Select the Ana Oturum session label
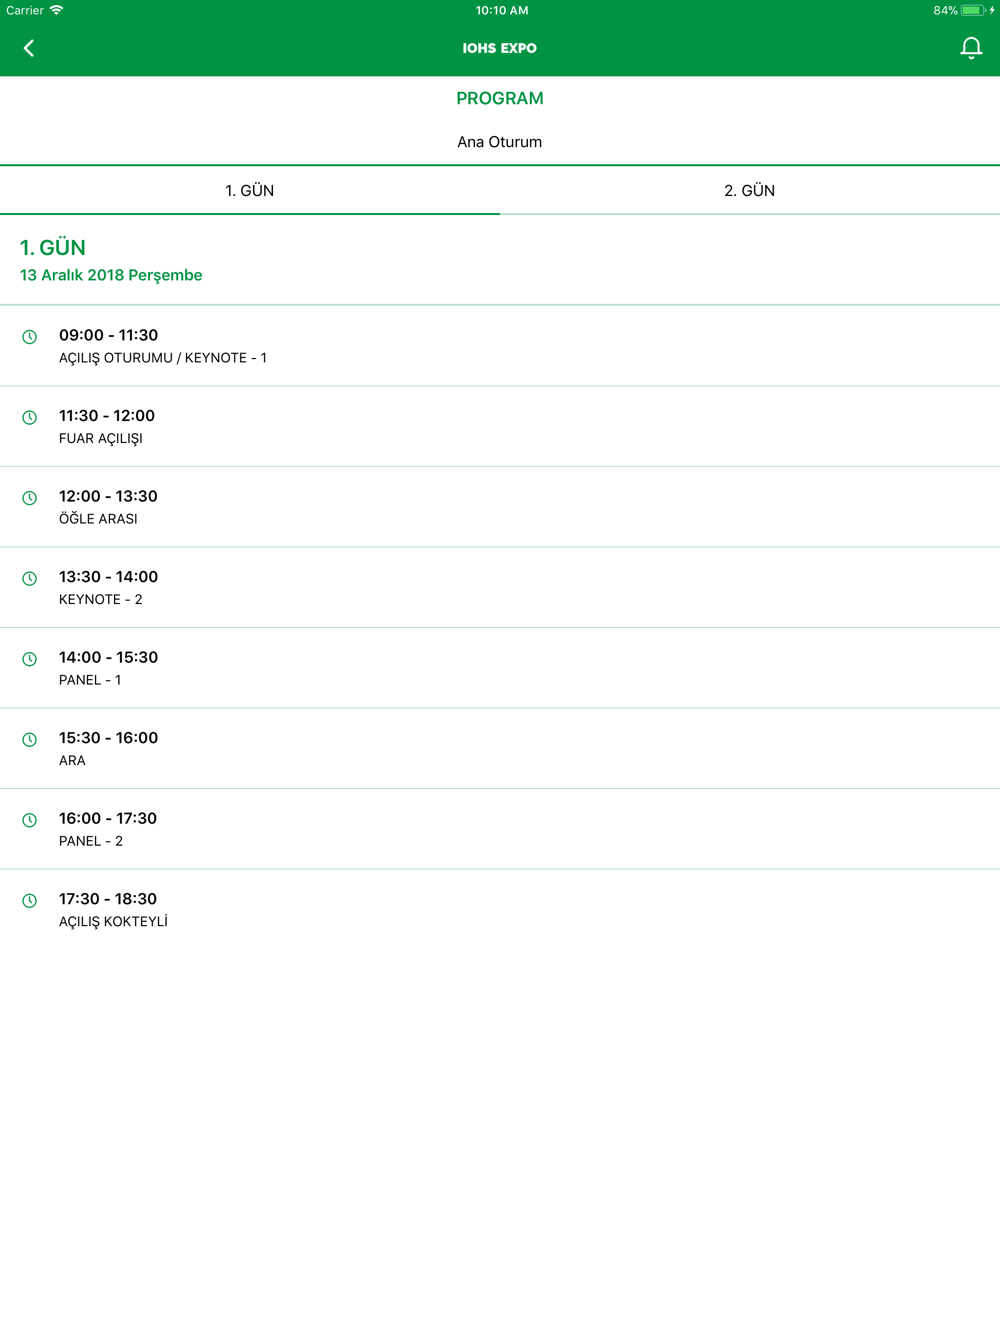Viewport: 1000px width, 1334px height. click(x=500, y=142)
